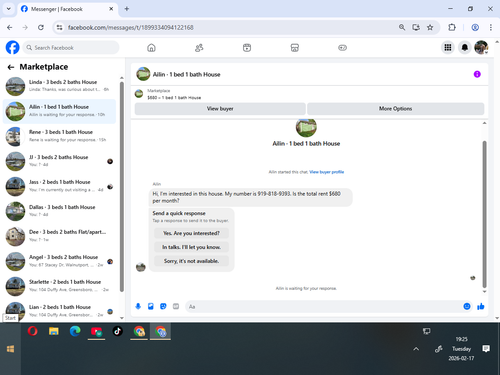Screen dimensions: 500x375
Task: Go back with the browser back arrow
Action: [x=10, y=27]
